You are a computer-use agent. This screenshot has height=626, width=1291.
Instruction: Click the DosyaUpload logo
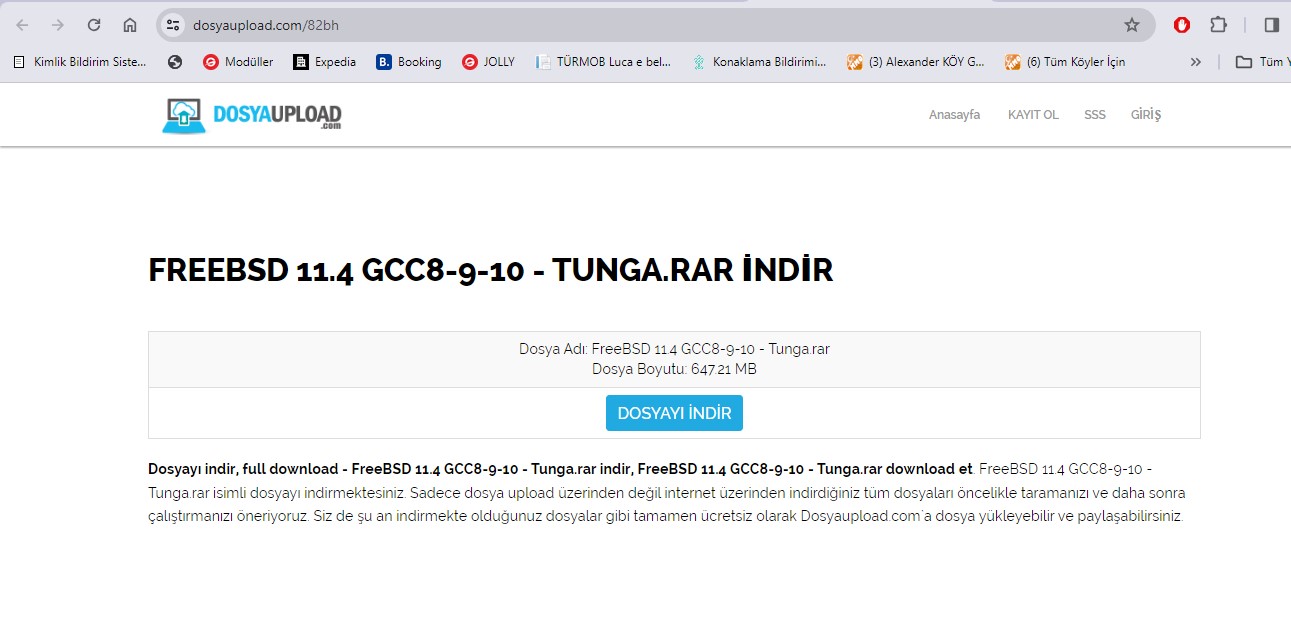252,115
